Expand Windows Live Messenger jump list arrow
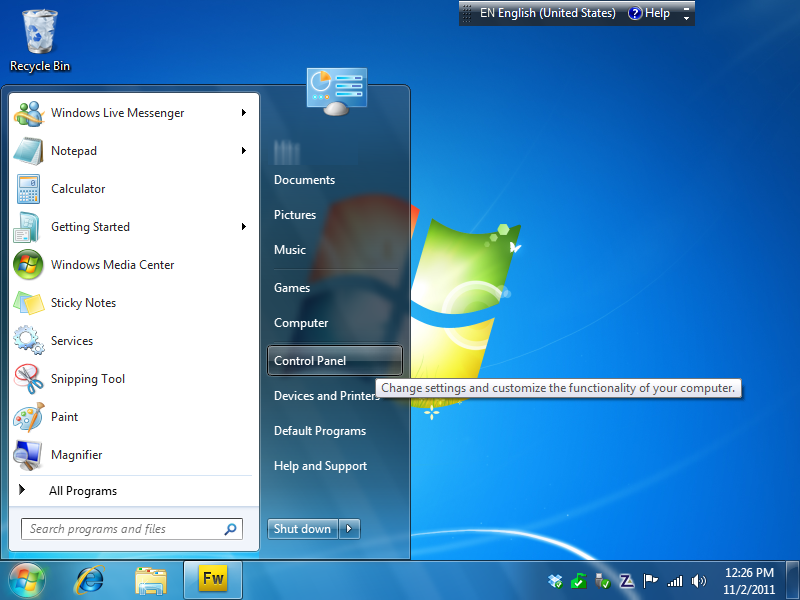This screenshot has width=800, height=600. [244, 113]
